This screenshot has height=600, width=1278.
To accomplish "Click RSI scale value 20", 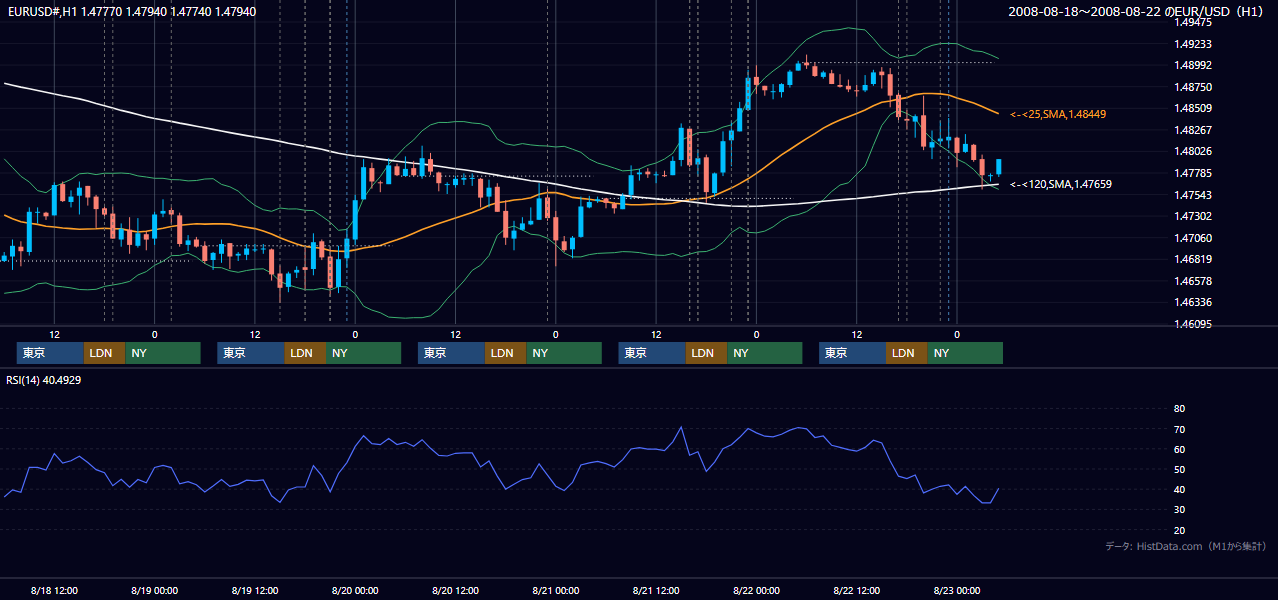I will 1179,530.
